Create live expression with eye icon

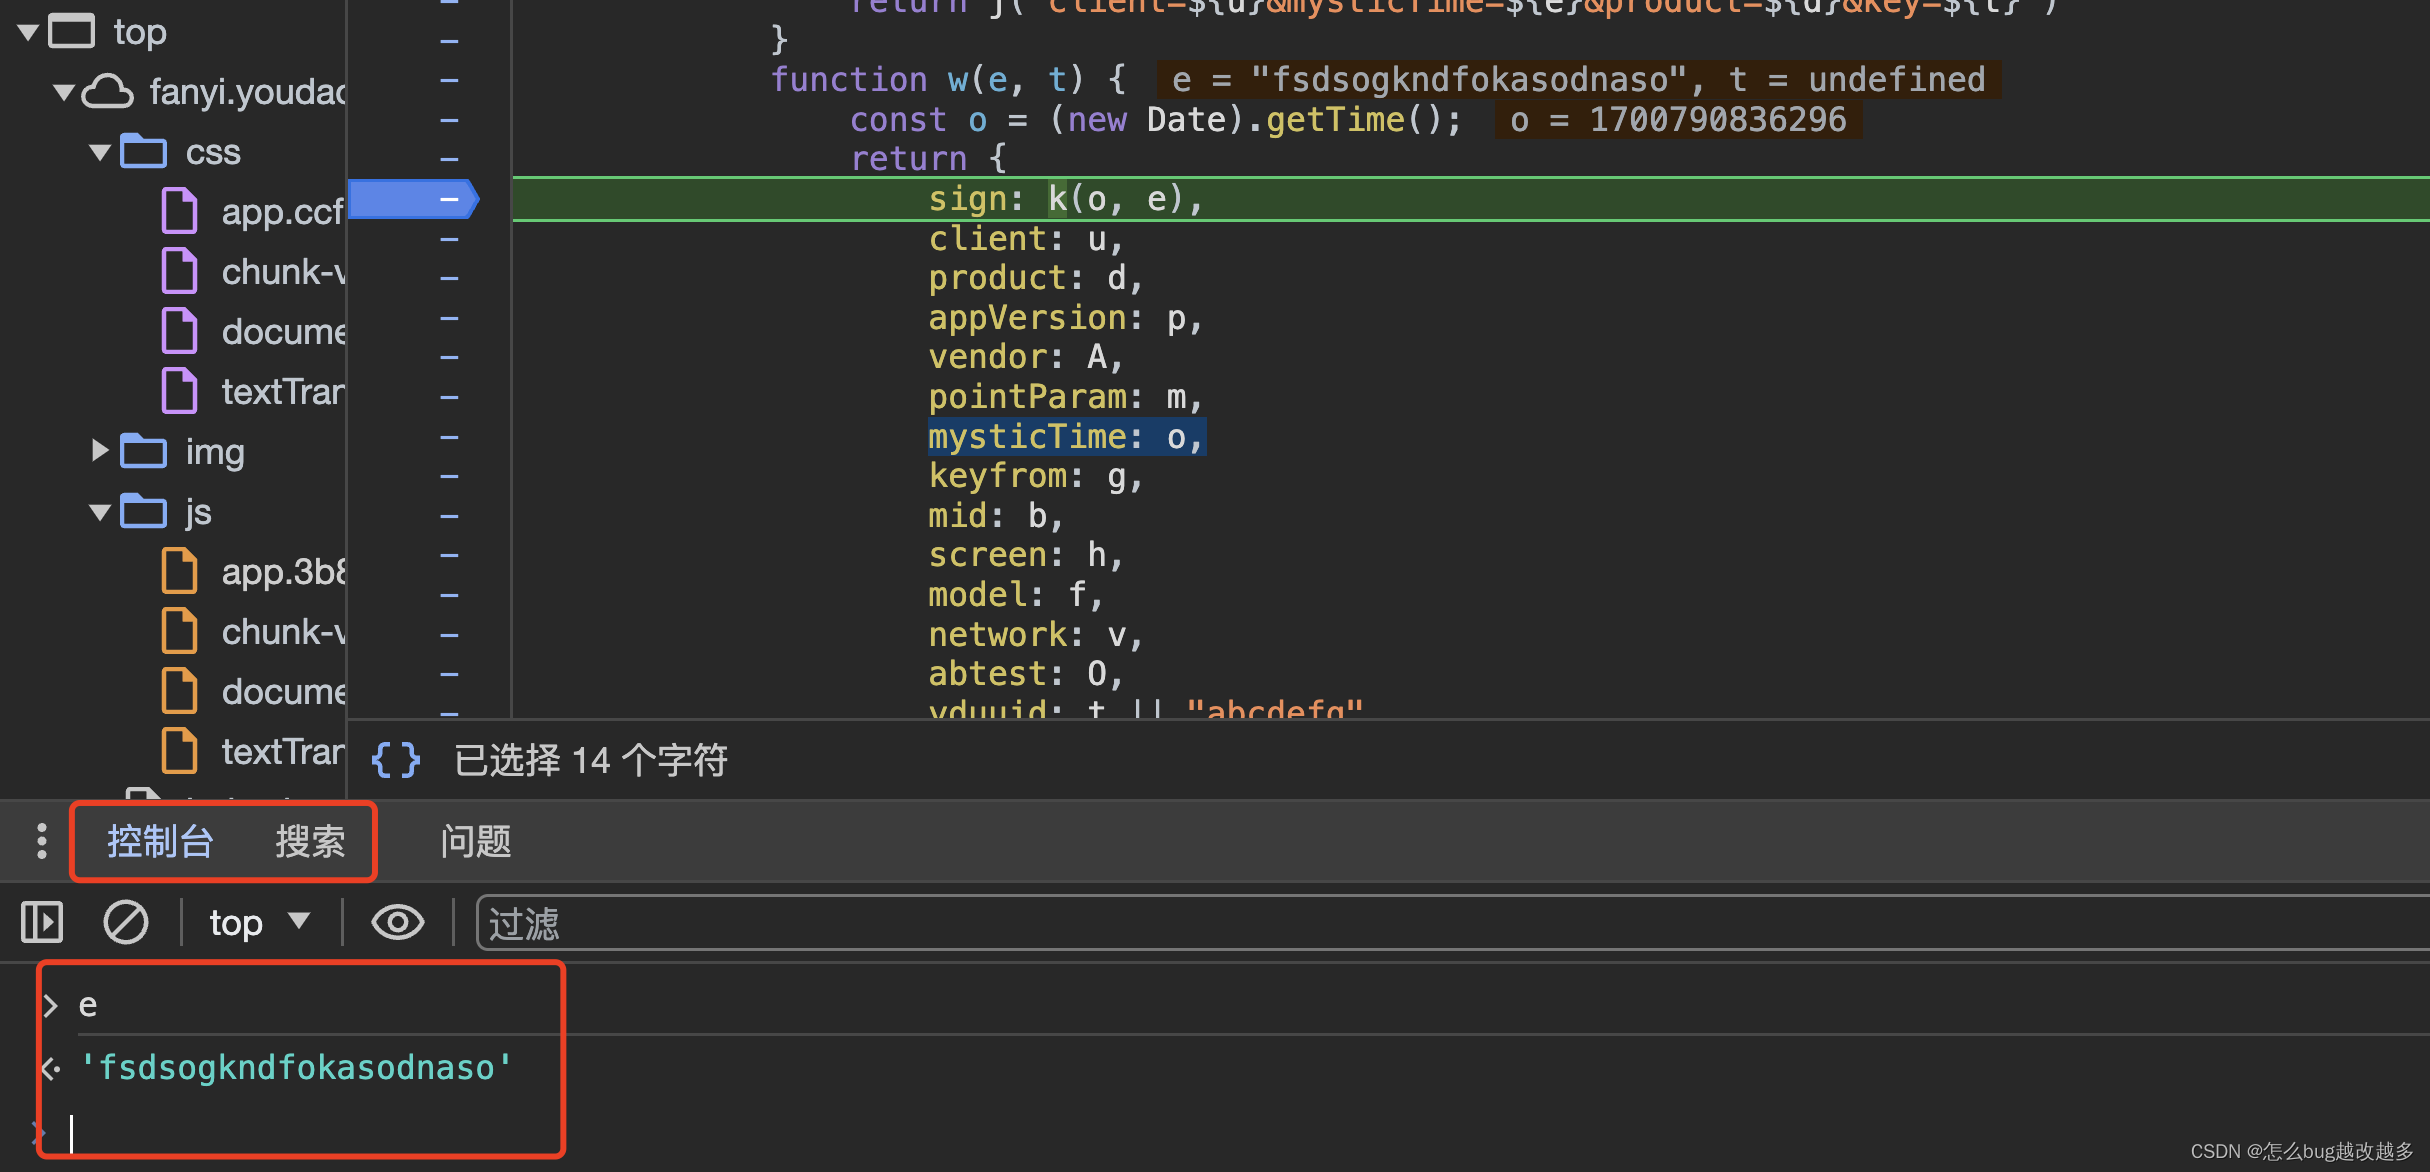397,922
